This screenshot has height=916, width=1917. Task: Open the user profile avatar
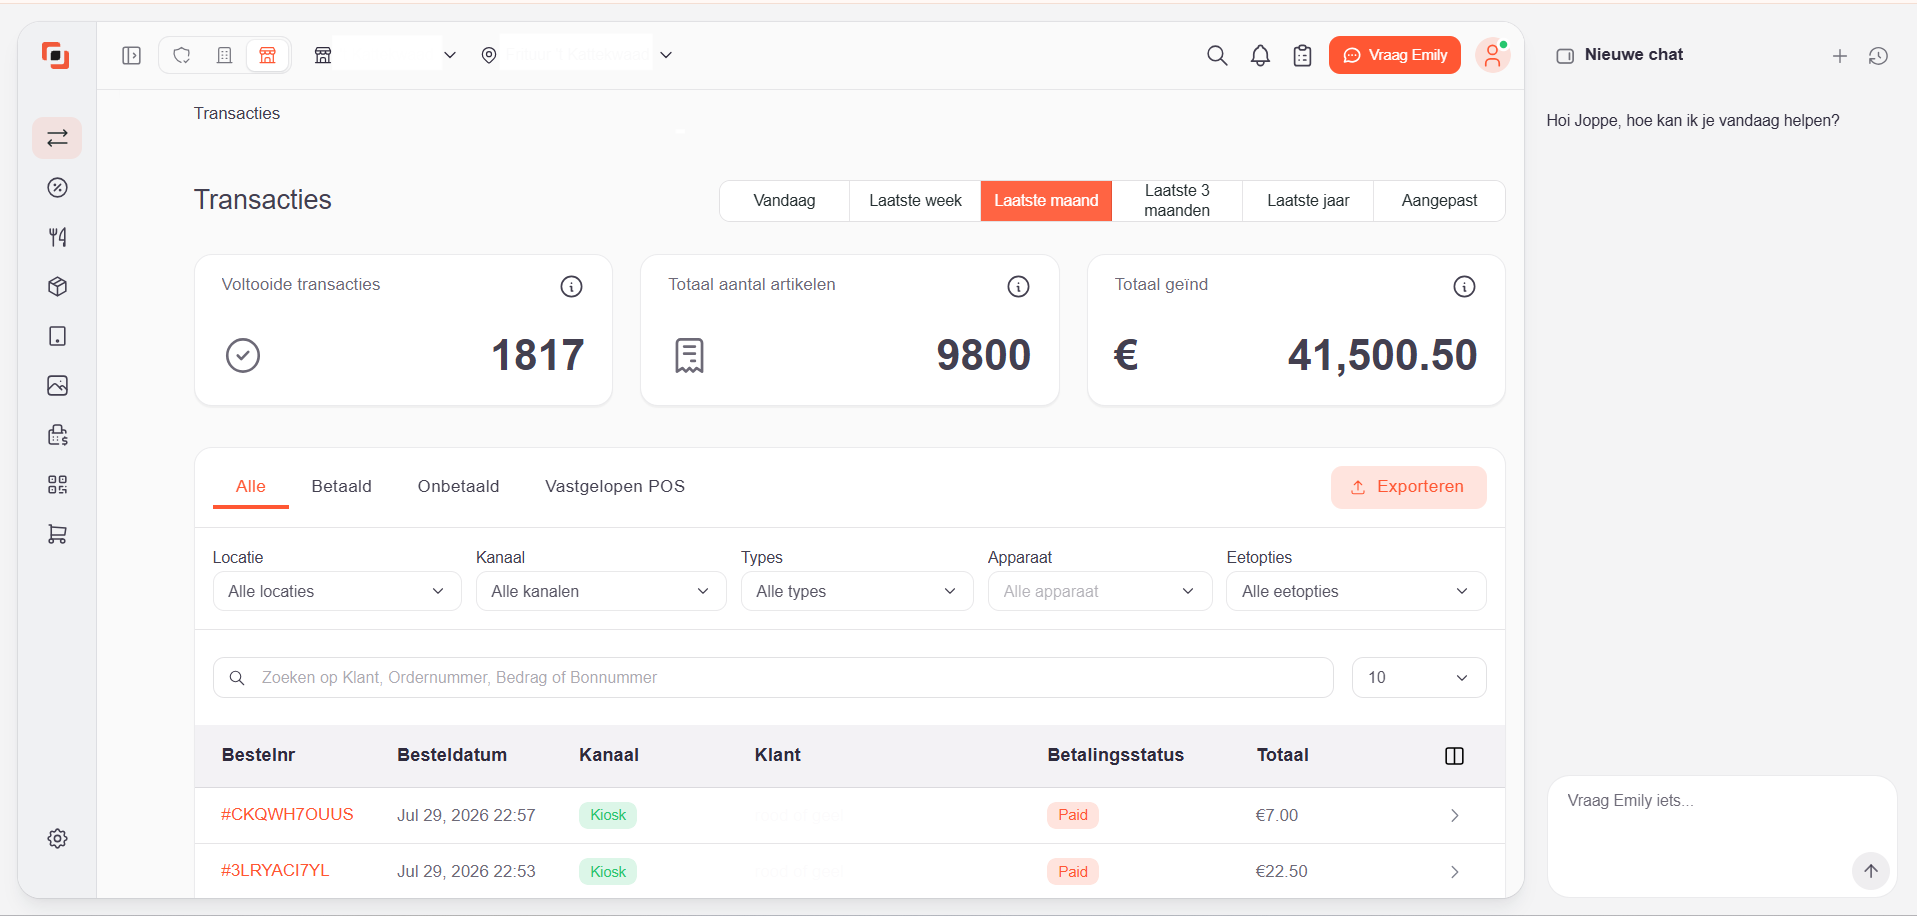point(1492,55)
